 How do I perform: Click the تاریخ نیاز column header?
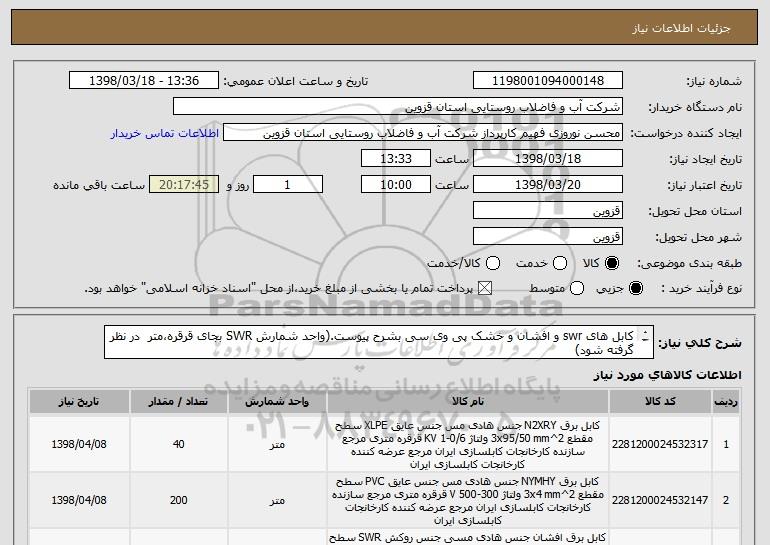tap(79, 402)
